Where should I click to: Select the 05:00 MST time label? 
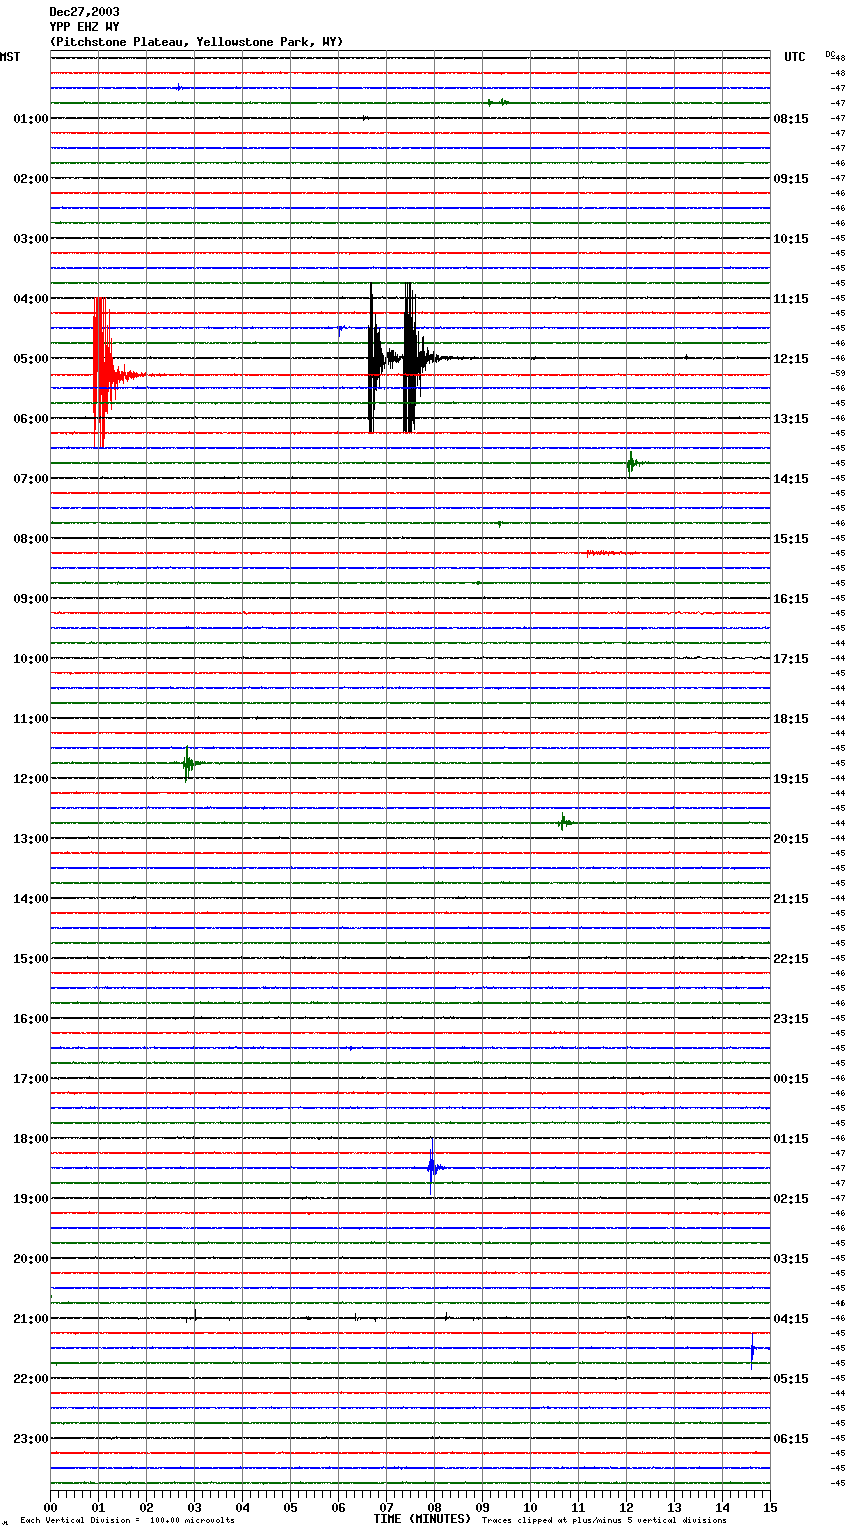pyautogui.click(x=31, y=359)
